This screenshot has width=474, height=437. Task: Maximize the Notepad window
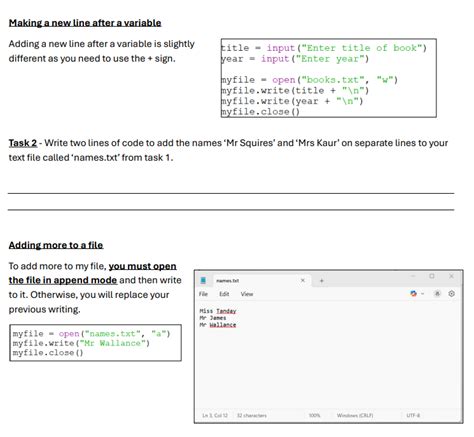click(x=432, y=276)
